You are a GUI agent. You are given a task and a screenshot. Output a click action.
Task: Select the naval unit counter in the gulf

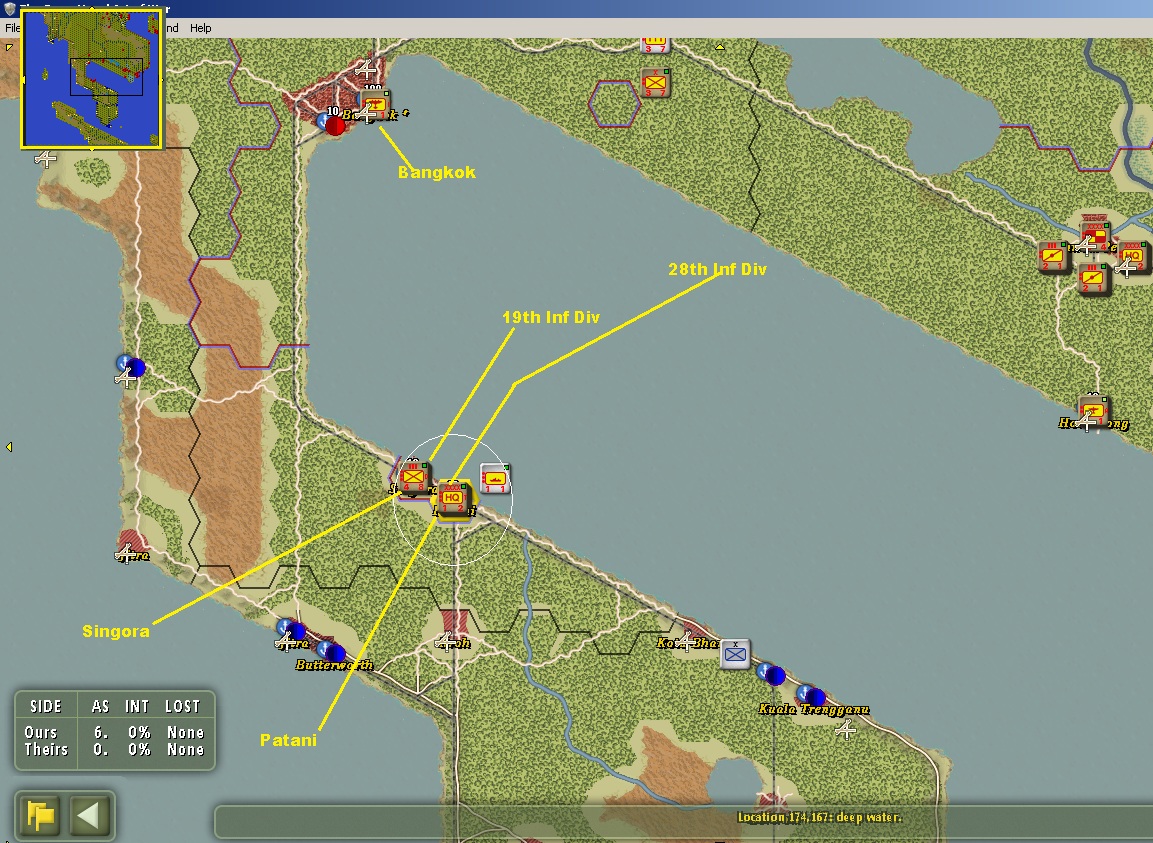coord(495,479)
